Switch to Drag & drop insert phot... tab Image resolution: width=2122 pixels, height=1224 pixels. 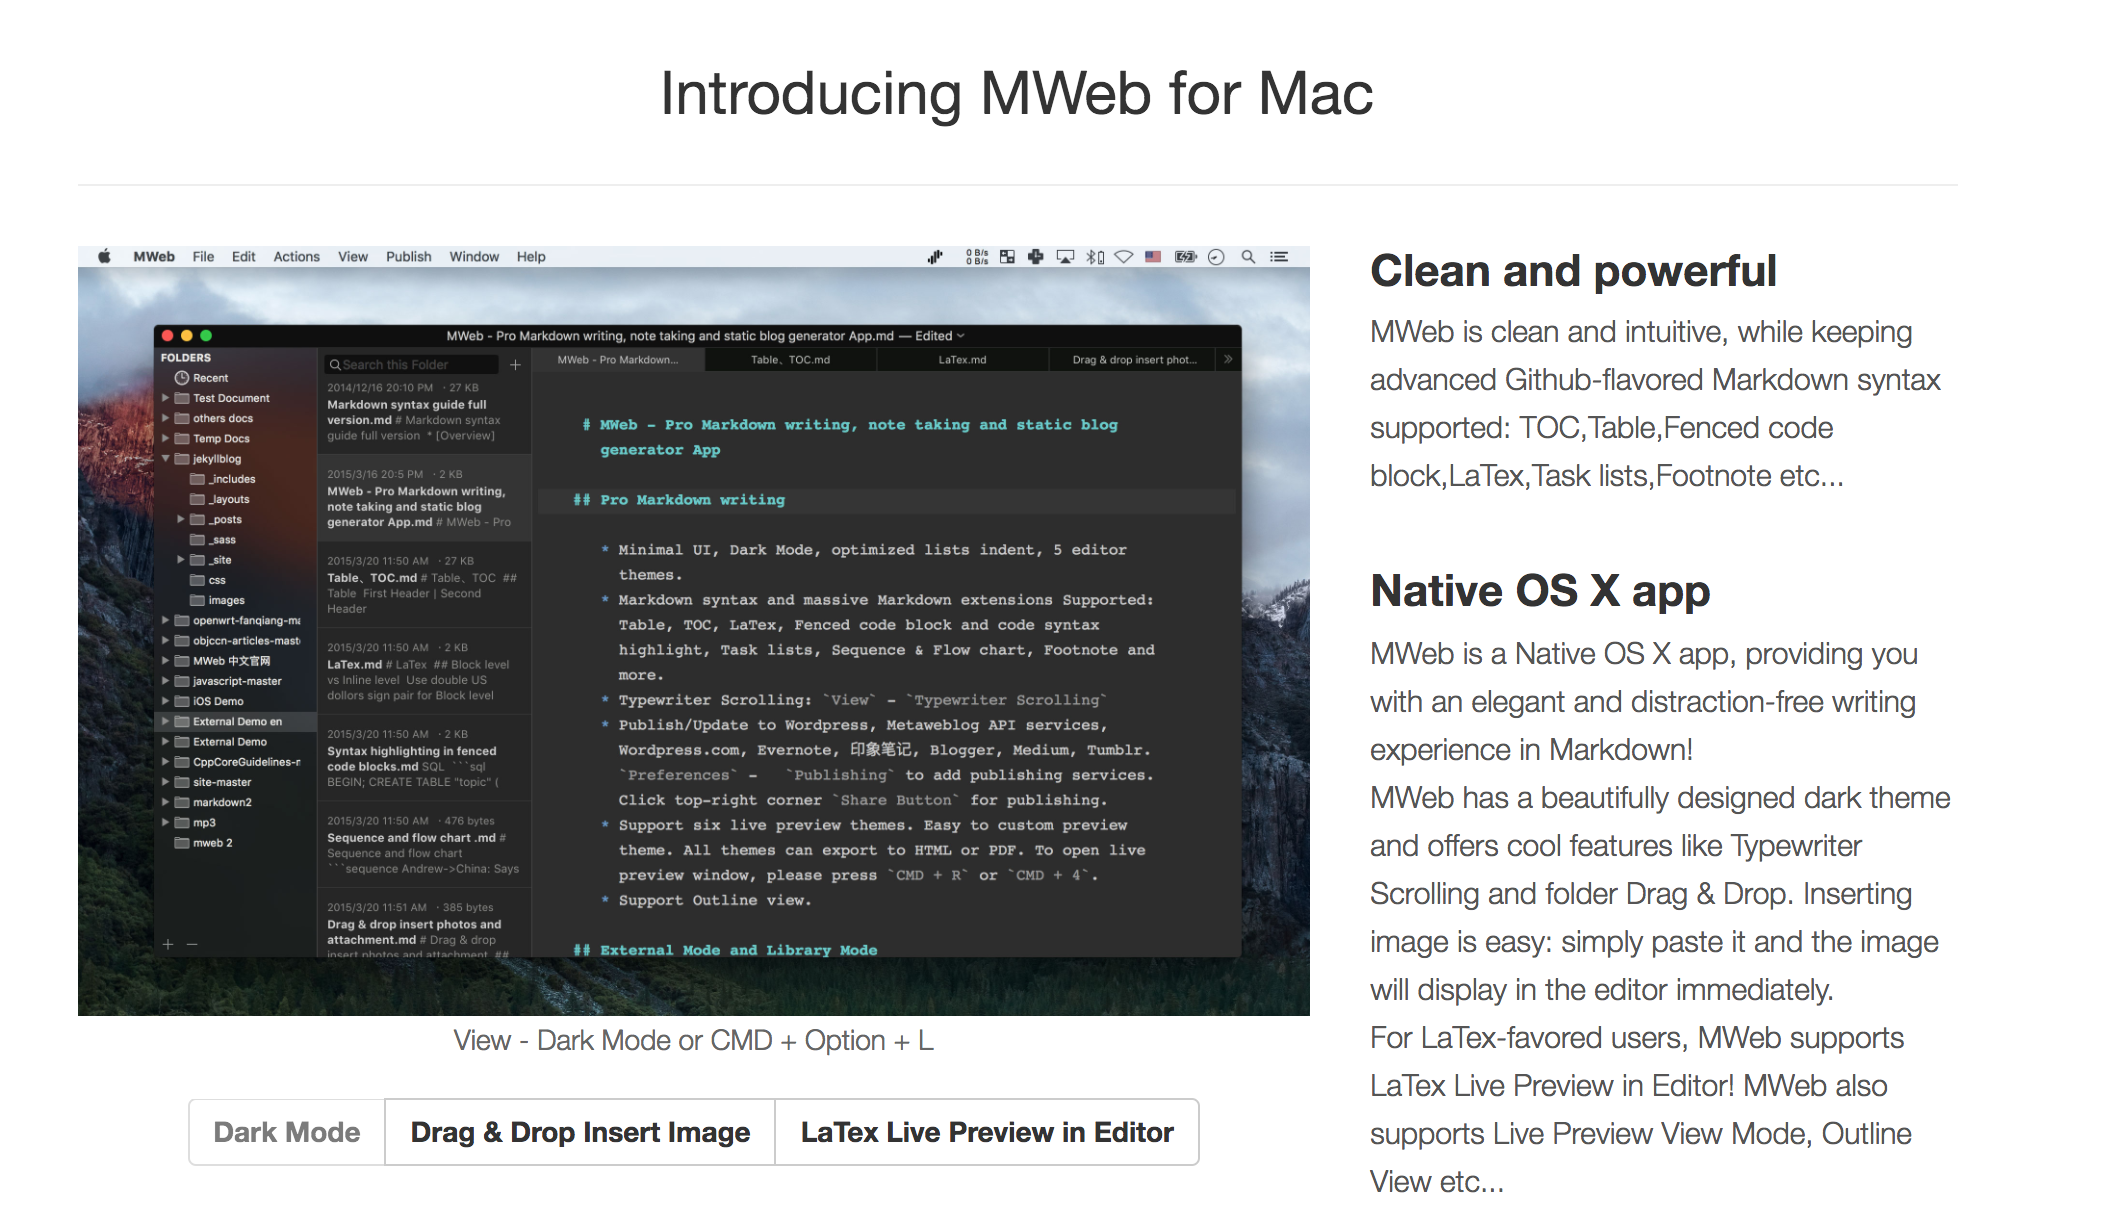pyautogui.click(x=1134, y=360)
